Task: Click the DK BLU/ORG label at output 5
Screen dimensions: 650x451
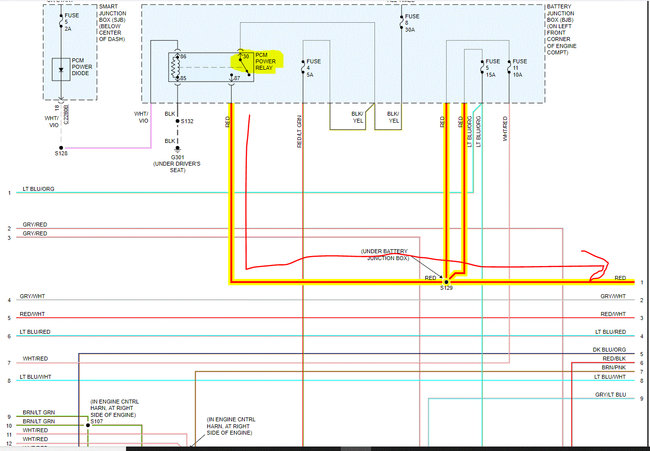Action: pyautogui.click(x=609, y=350)
